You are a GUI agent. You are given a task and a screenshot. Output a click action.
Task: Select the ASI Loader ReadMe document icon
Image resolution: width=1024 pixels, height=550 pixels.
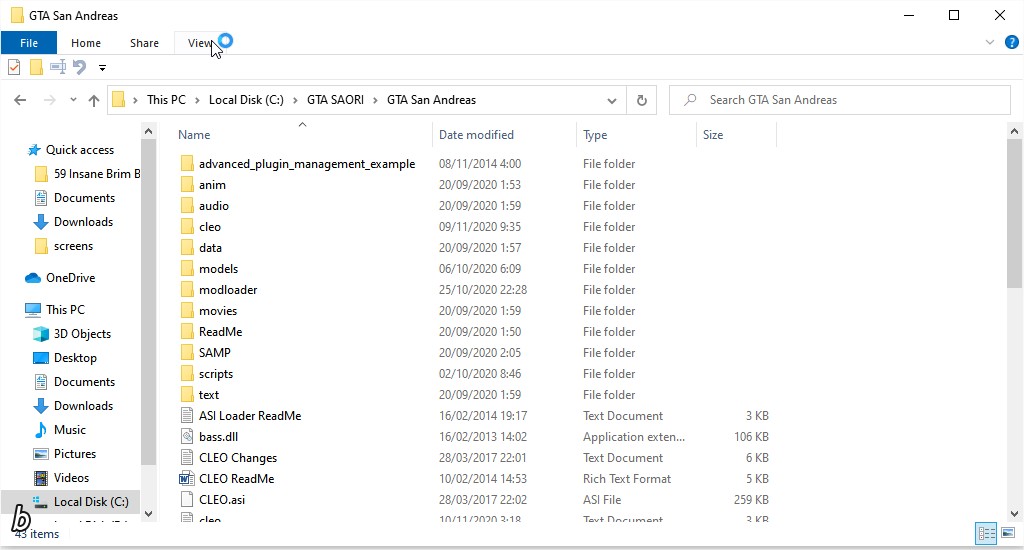(187, 415)
